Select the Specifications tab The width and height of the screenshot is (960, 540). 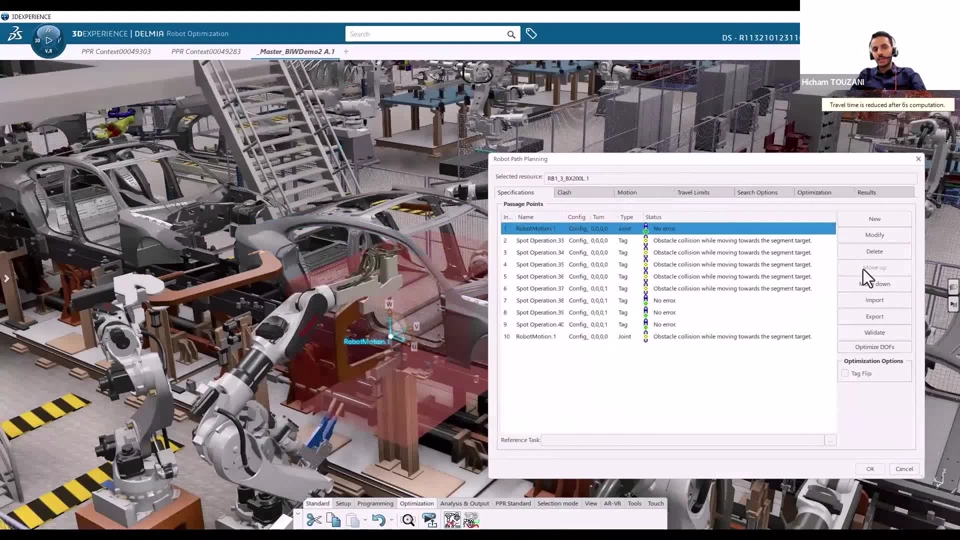click(x=524, y=192)
